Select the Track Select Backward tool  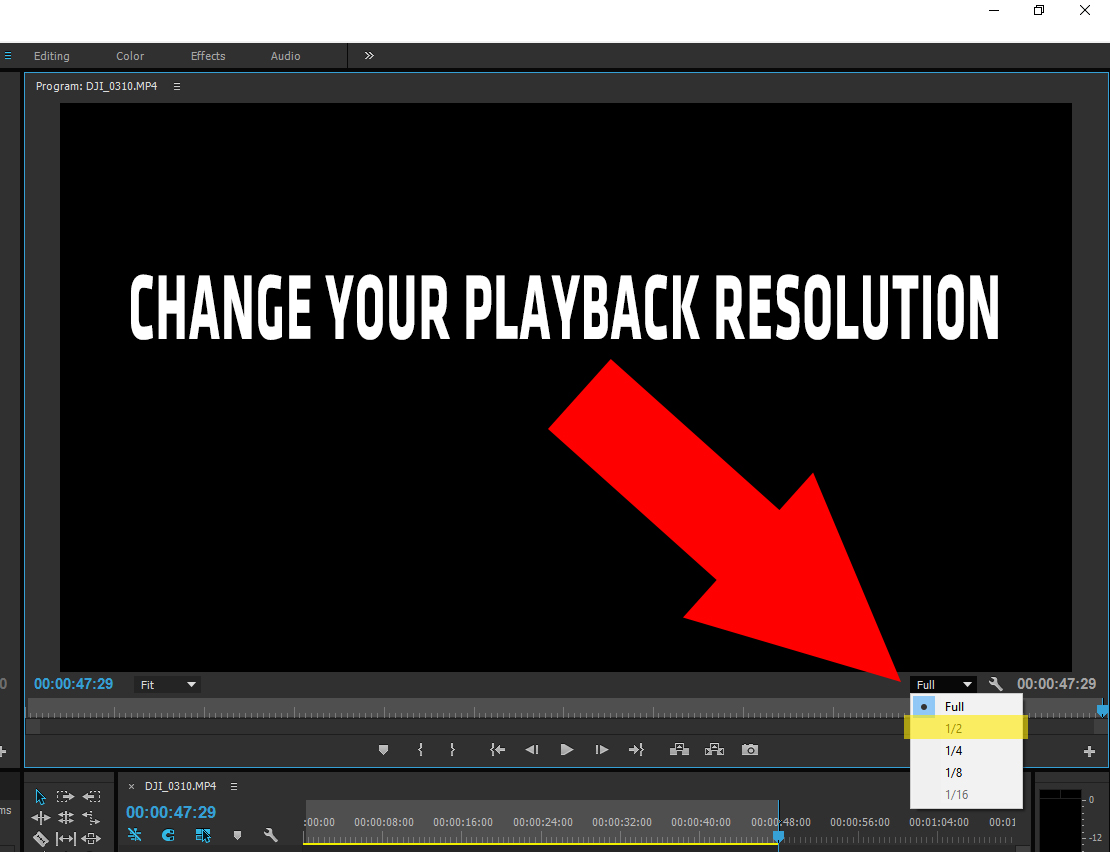91,797
